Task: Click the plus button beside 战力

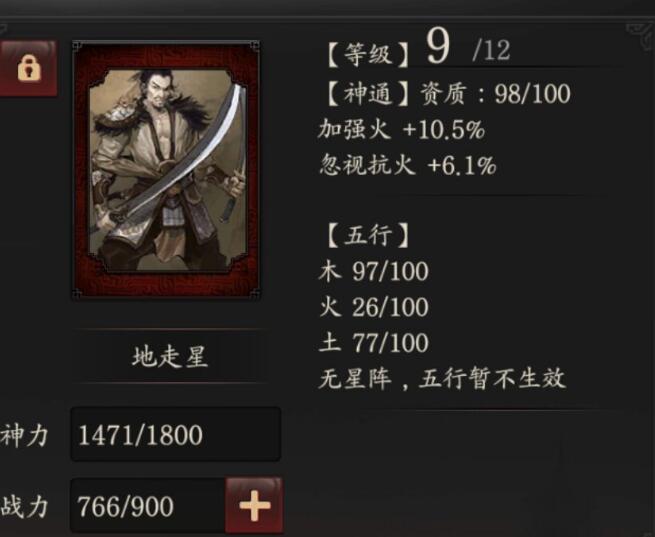Action: point(254,505)
